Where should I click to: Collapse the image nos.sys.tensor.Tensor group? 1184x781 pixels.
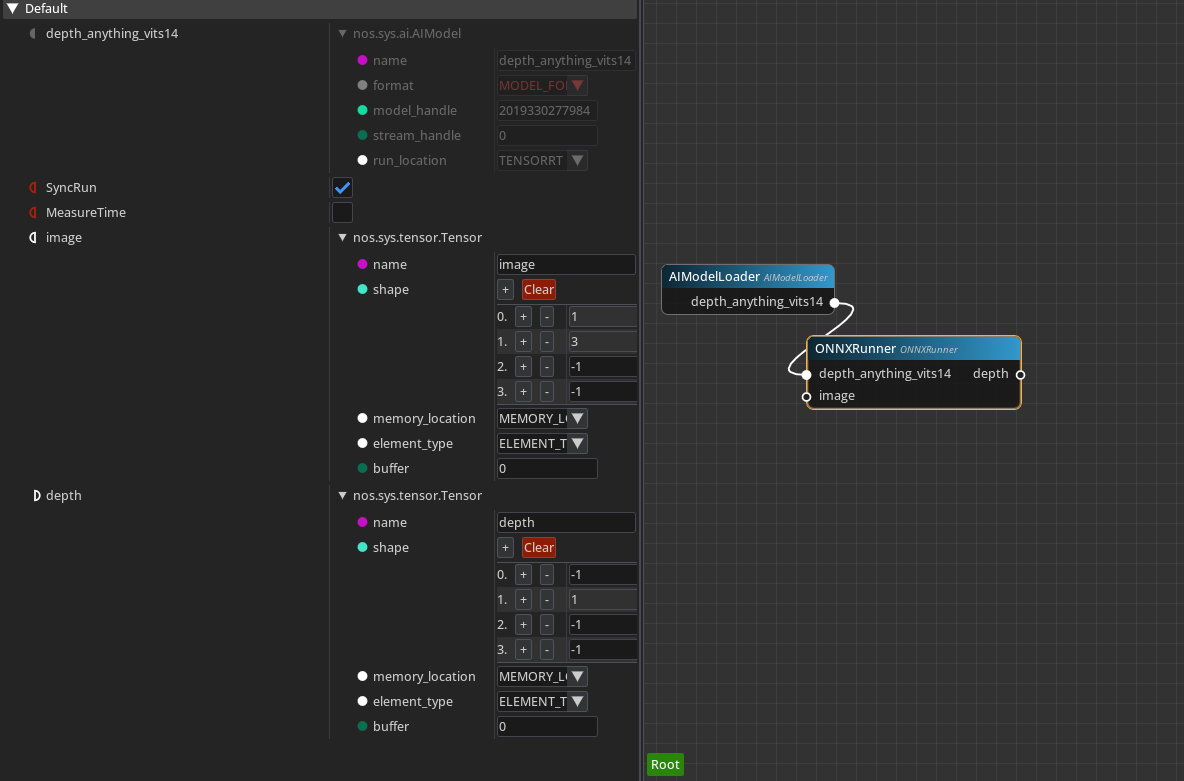342,237
